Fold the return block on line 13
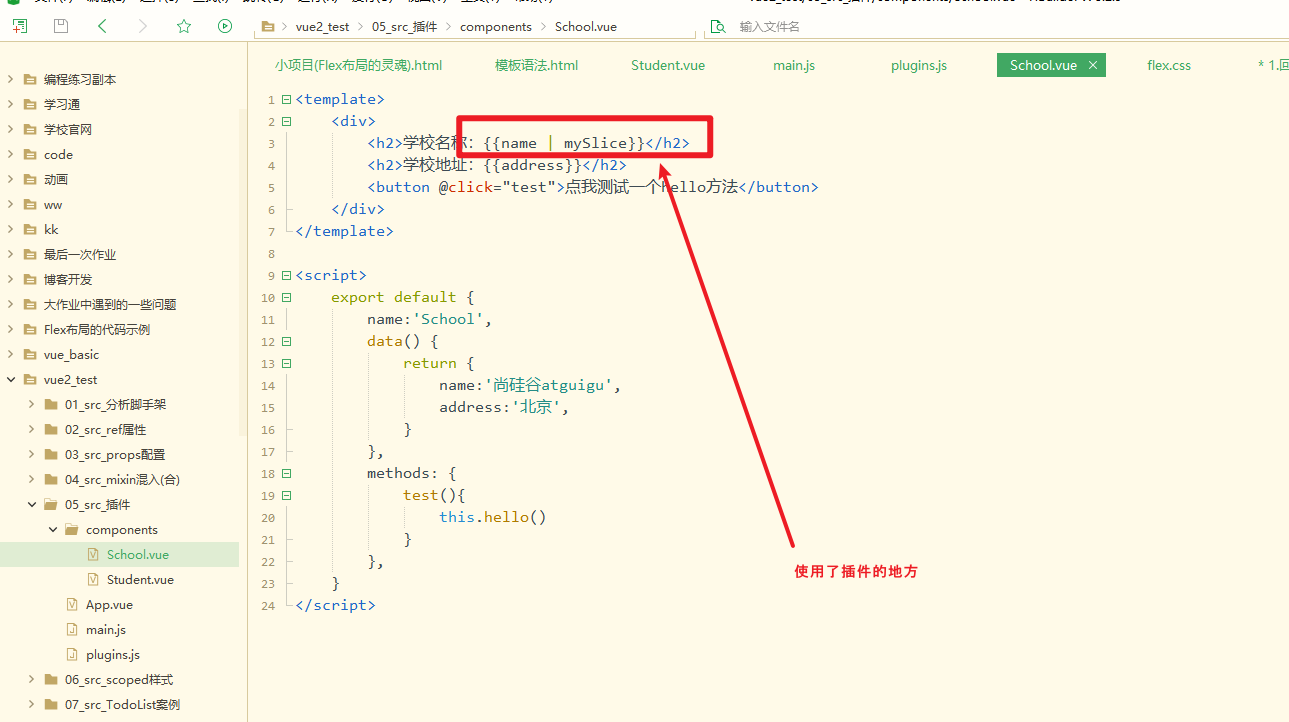The height and width of the screenshot is (722, 1289). pyautogui.click(x=287, y=364)
